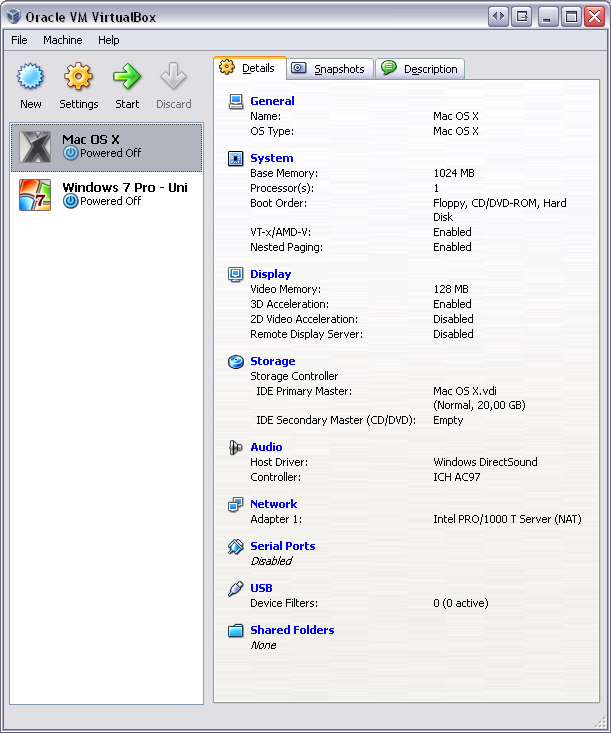Screen dimensions: 611x733
Task: Open Settings via the gear icon
Action: 78,78
